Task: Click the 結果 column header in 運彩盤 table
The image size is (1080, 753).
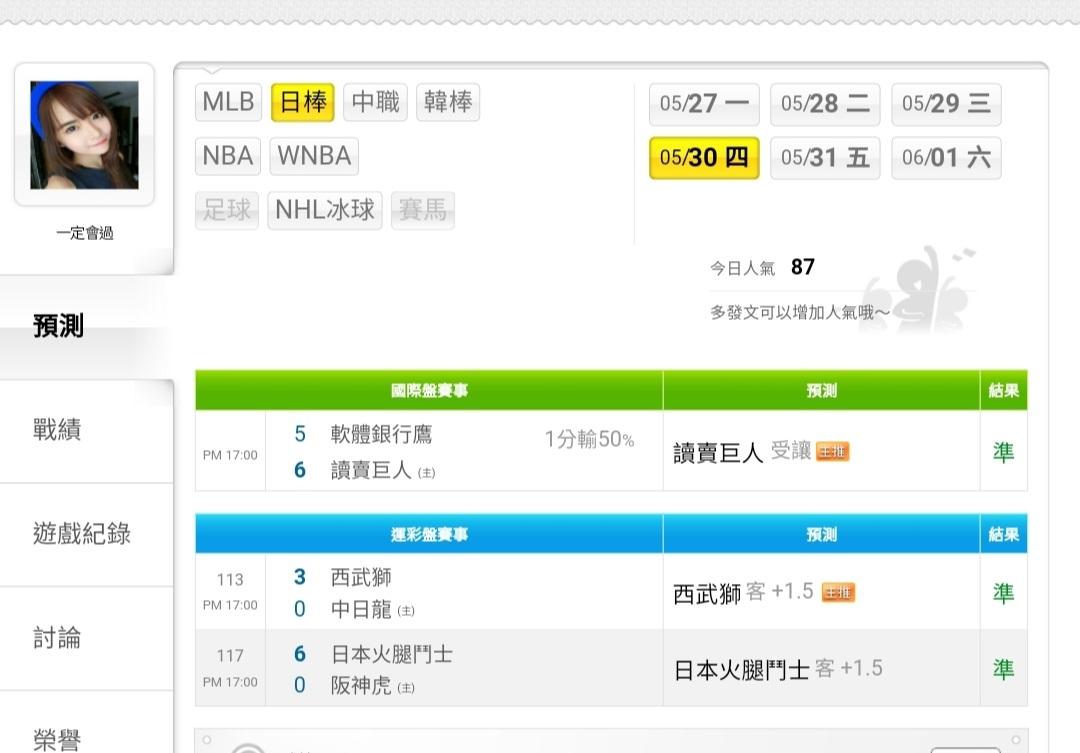Action: pyautogui.click(x=1004, y=534)
